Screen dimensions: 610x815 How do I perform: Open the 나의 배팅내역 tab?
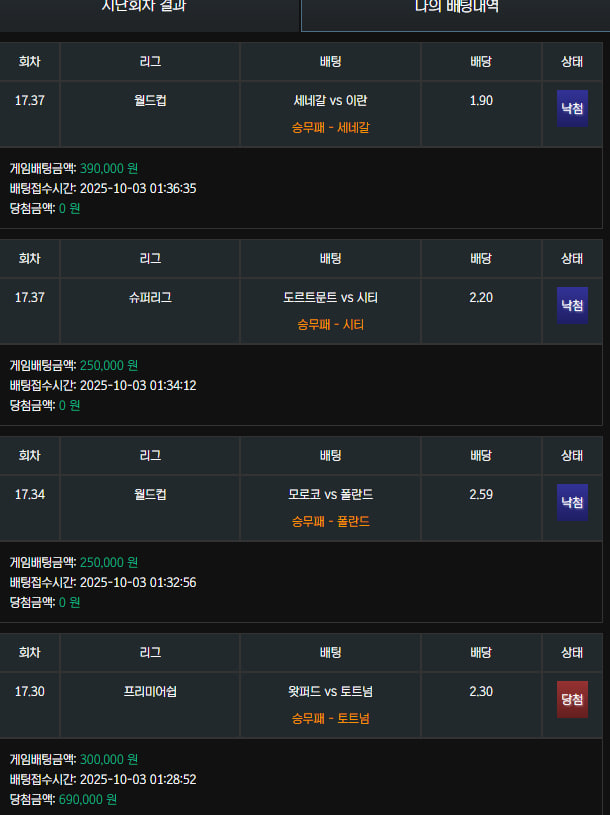[456, 8]
